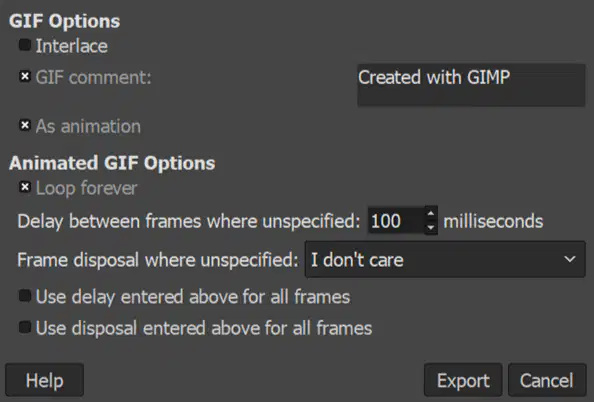Toggle the As animation checkbox
The image size is (594, 402).
(25, 125)
